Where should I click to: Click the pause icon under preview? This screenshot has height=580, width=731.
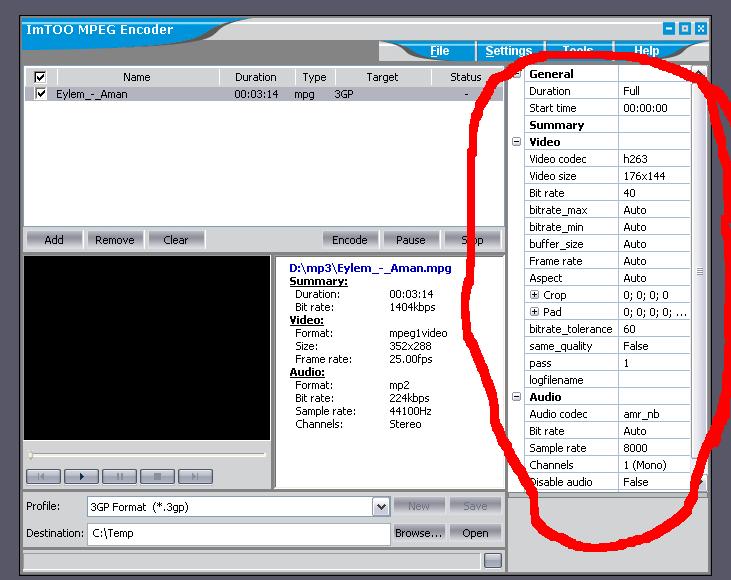(119, 476)
